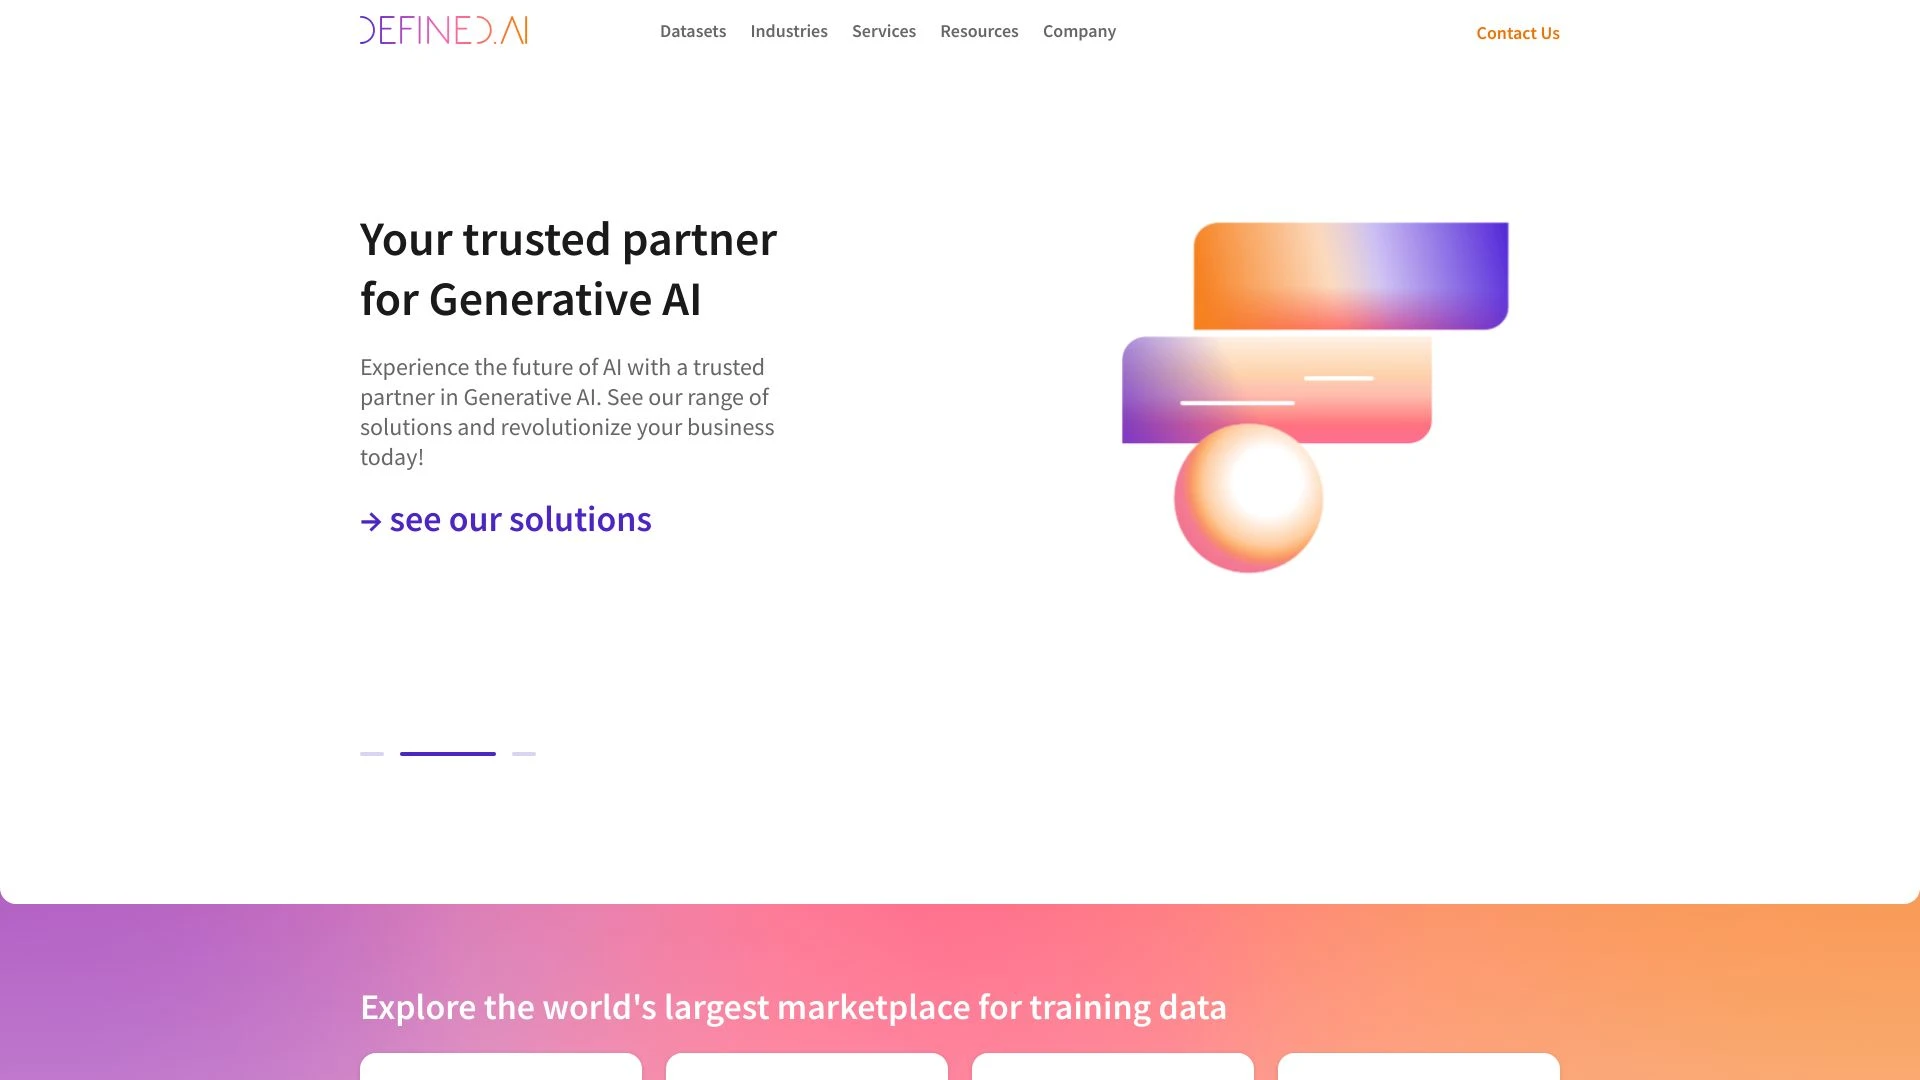Open the Industries navigation menu
Viewport: 1920px width, 1080px height.
789,32
